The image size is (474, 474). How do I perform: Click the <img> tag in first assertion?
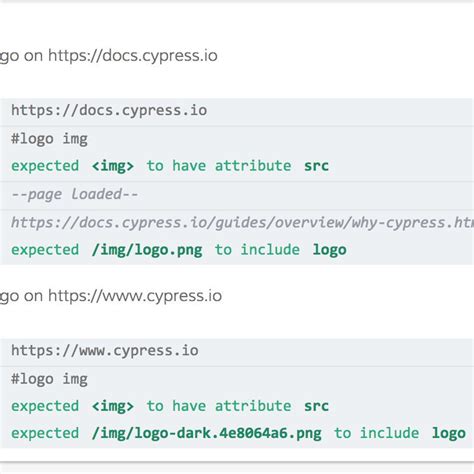pyautogui.click(x=113, y=166)
